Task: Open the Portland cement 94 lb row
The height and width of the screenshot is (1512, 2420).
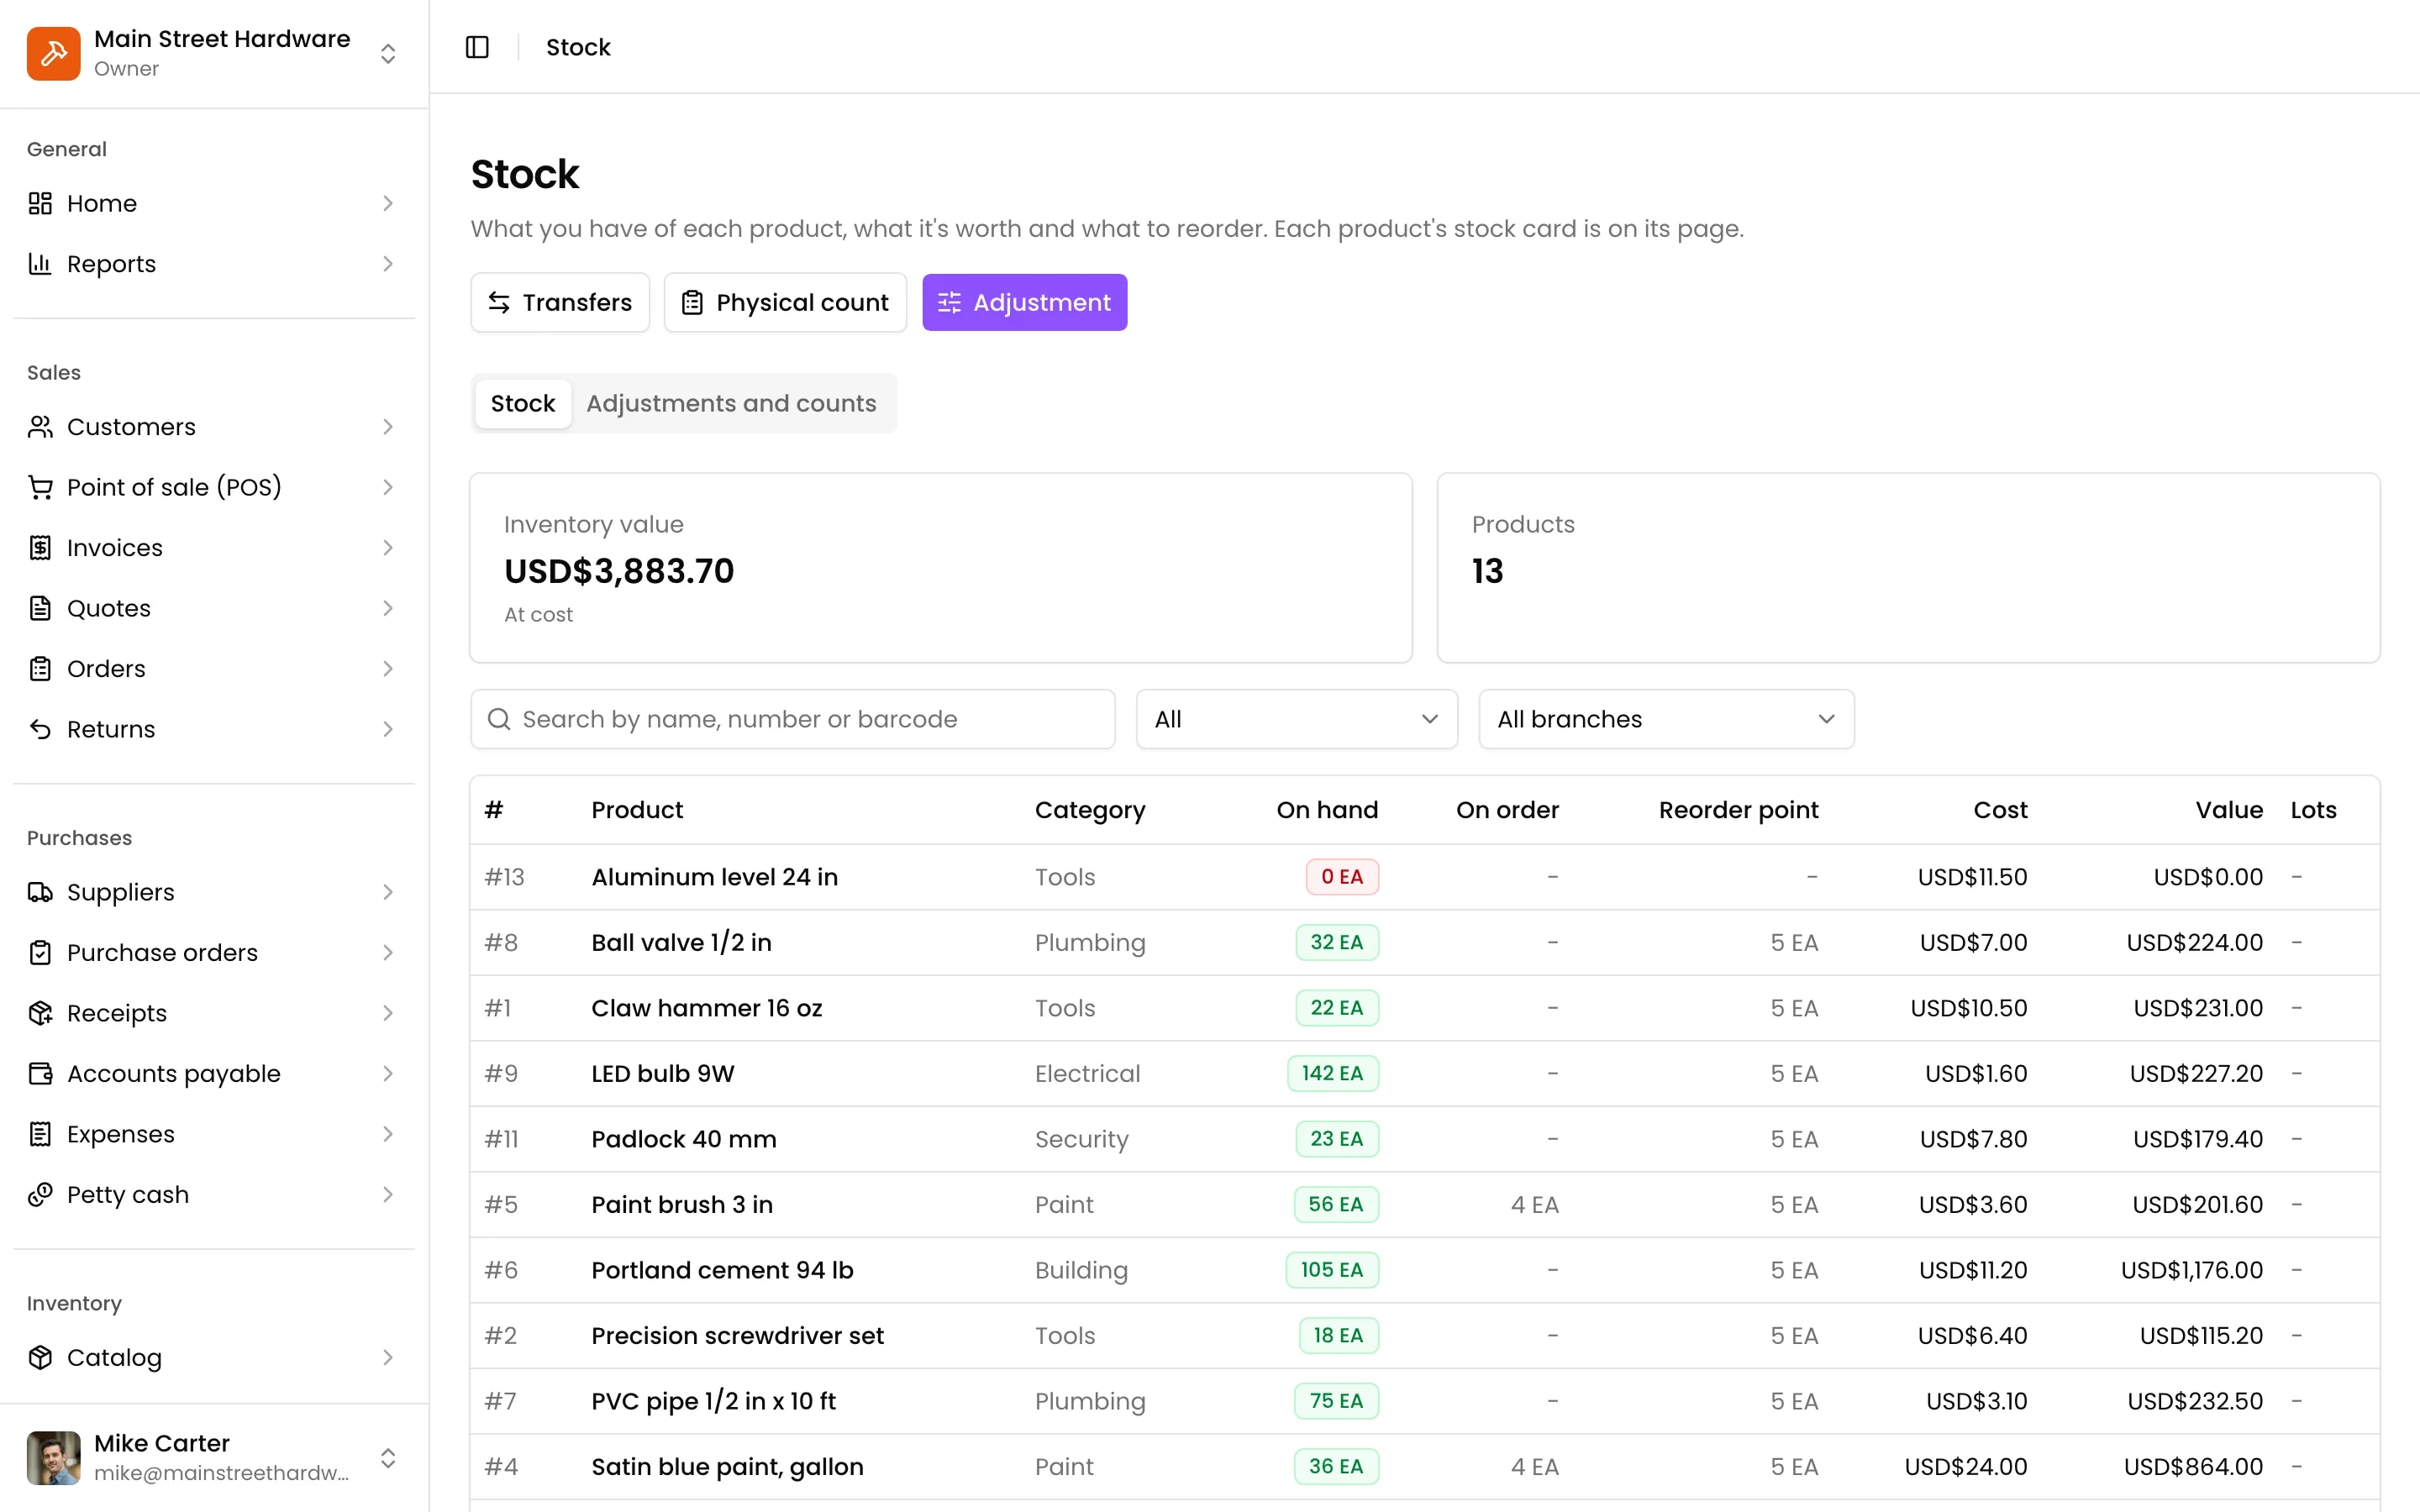Action: 1424,1270
